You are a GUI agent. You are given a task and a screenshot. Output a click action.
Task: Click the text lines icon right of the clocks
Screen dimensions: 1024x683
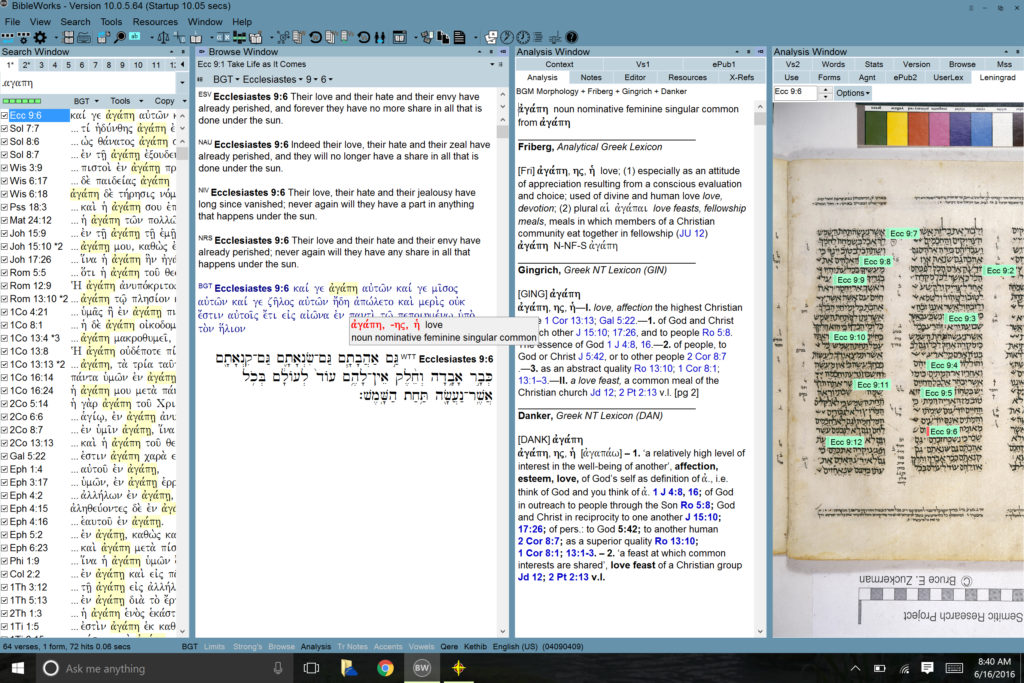coord(538,37)
